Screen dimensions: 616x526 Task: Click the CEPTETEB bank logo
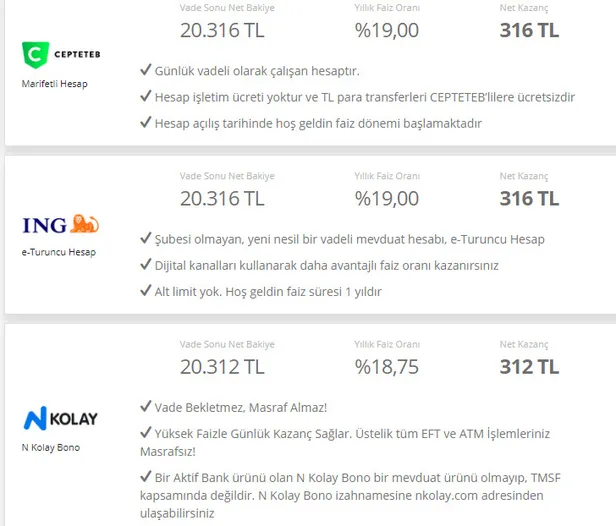coord(60,53)
